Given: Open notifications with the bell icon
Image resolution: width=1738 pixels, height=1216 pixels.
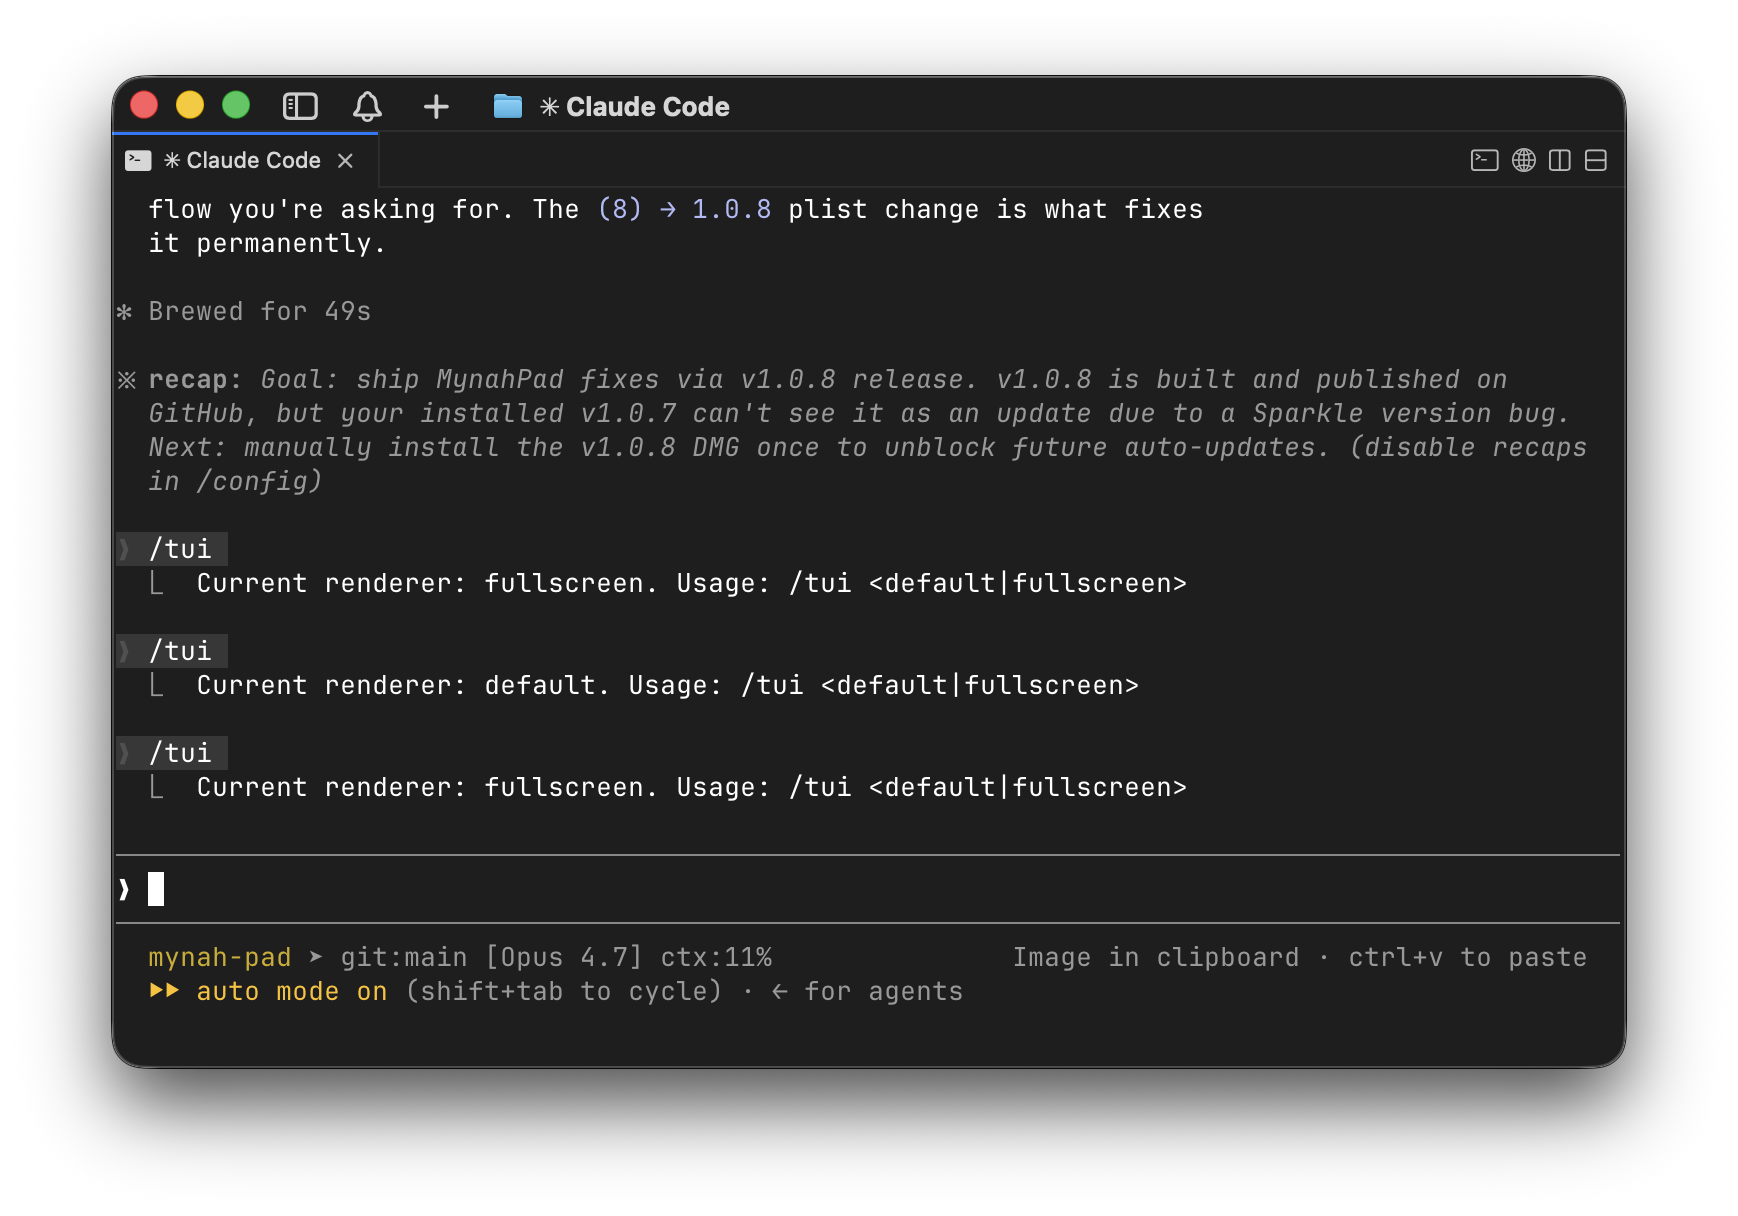Looking at the screenshot, I should (x=367, y=106).
